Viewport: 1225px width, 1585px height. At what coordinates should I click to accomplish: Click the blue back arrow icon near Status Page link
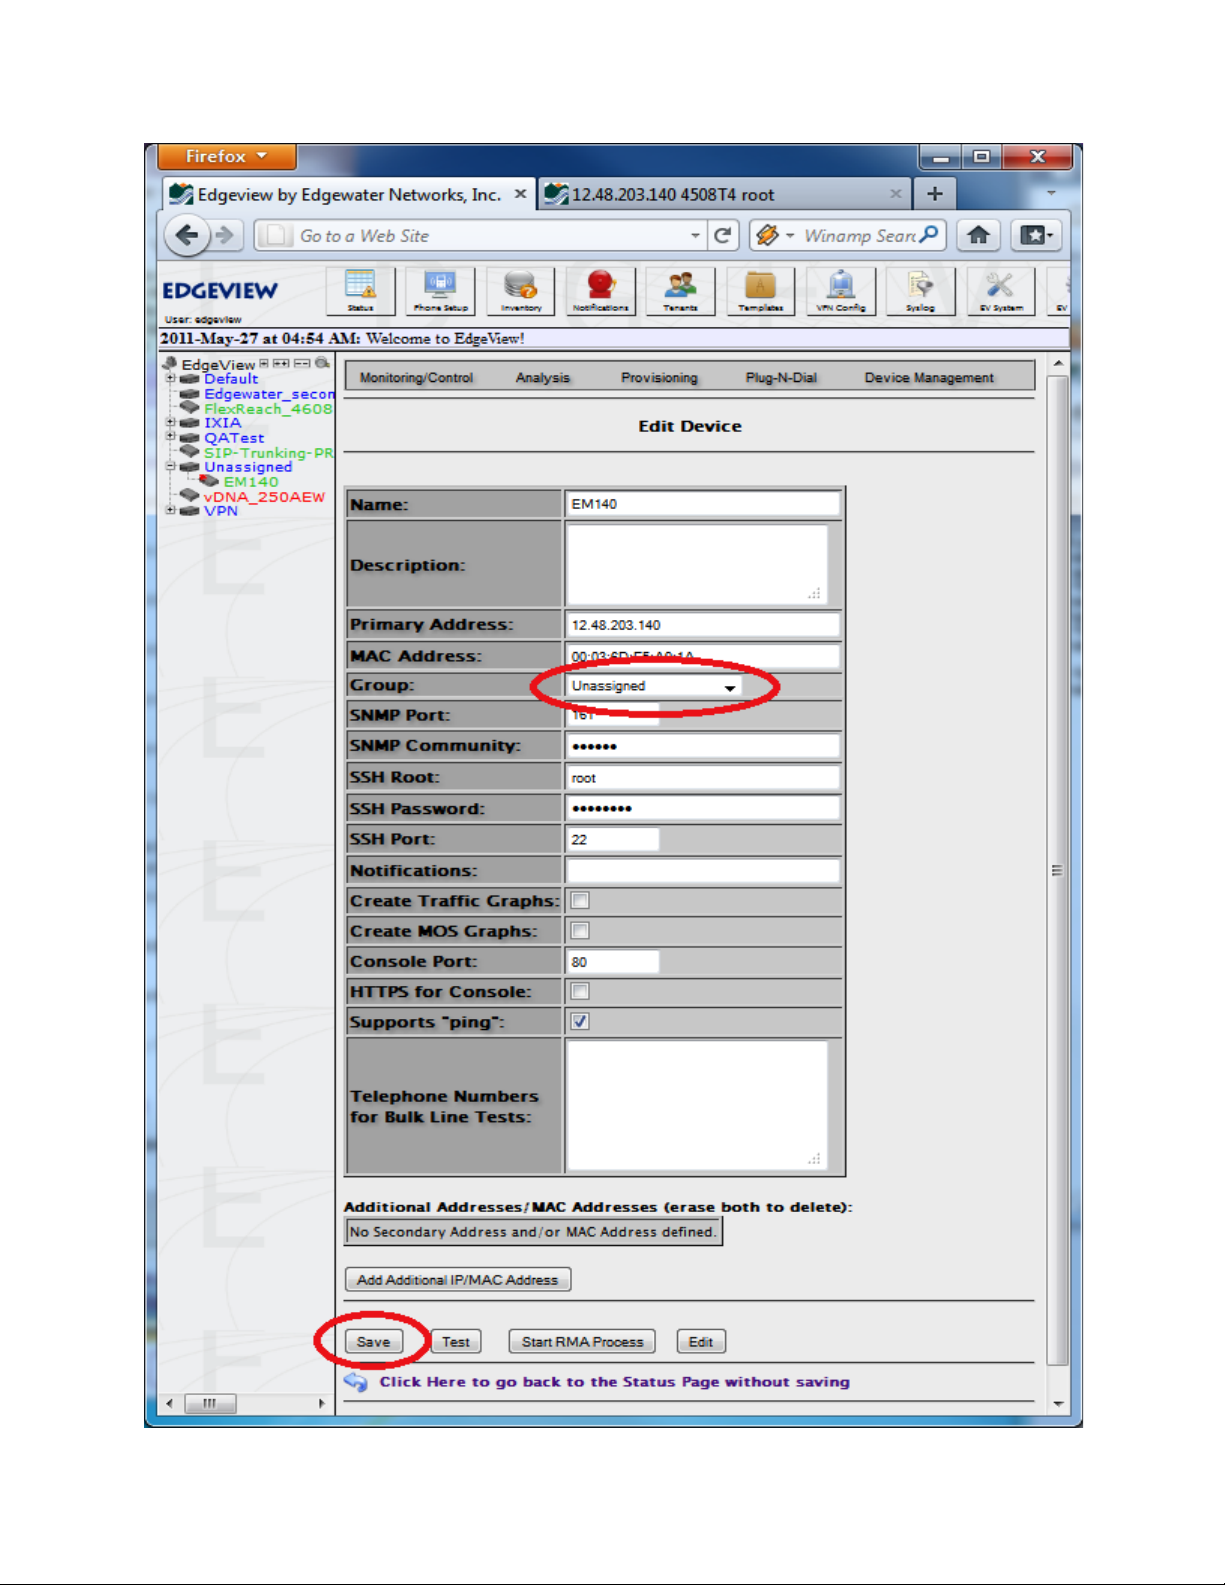click(x=356, y=1382)
